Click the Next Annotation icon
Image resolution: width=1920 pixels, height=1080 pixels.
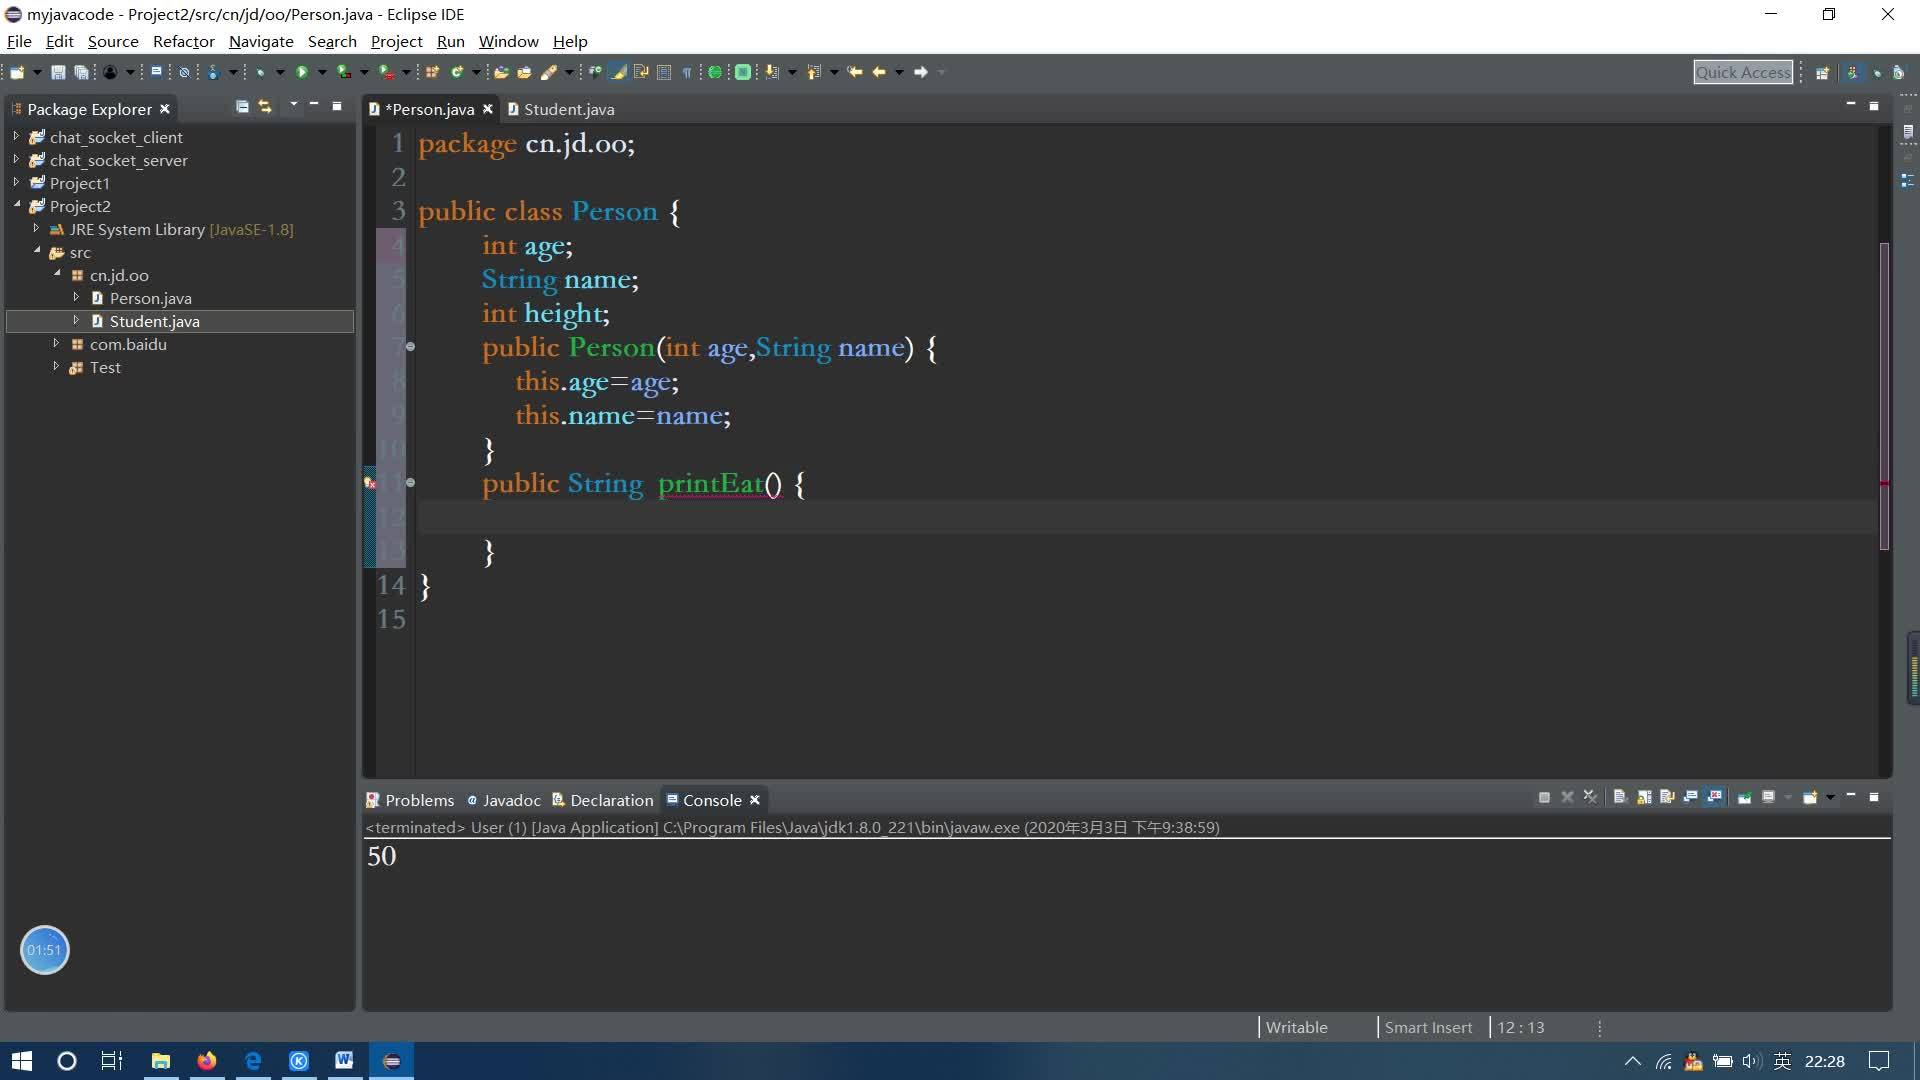click(771, 72)
